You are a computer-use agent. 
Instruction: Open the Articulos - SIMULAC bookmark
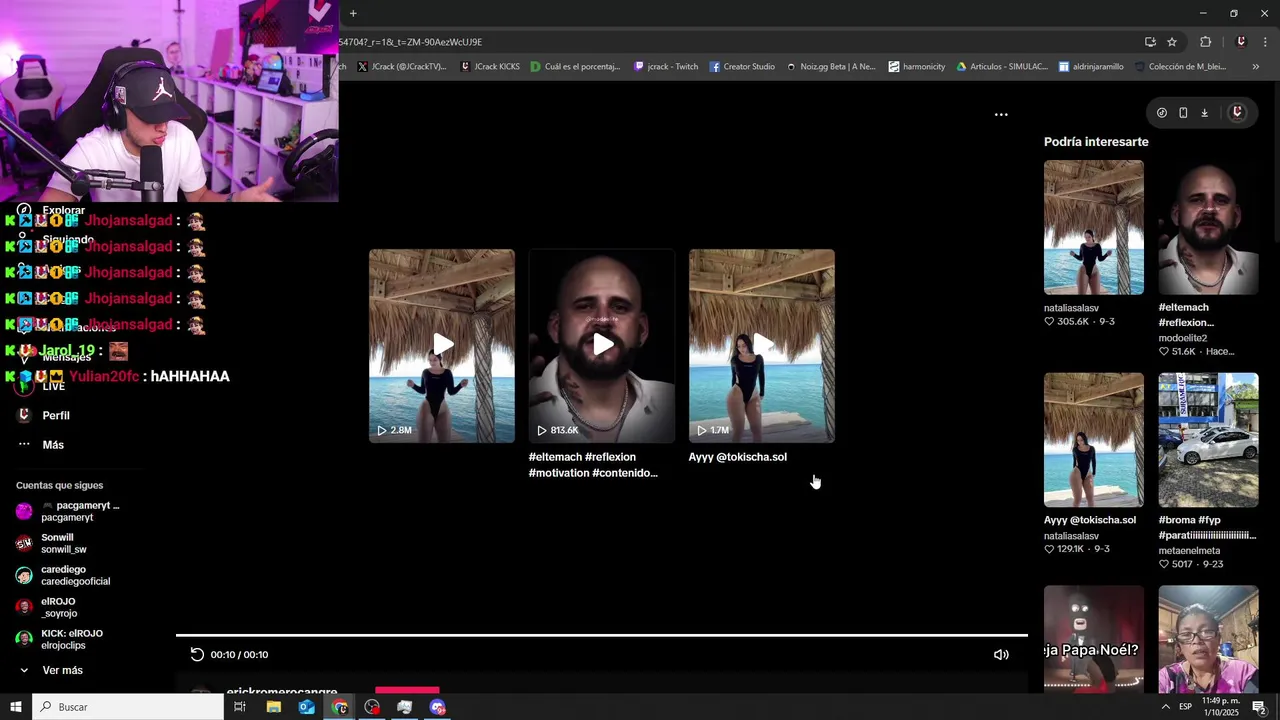pyautogui.click(x=1002, y=67)
